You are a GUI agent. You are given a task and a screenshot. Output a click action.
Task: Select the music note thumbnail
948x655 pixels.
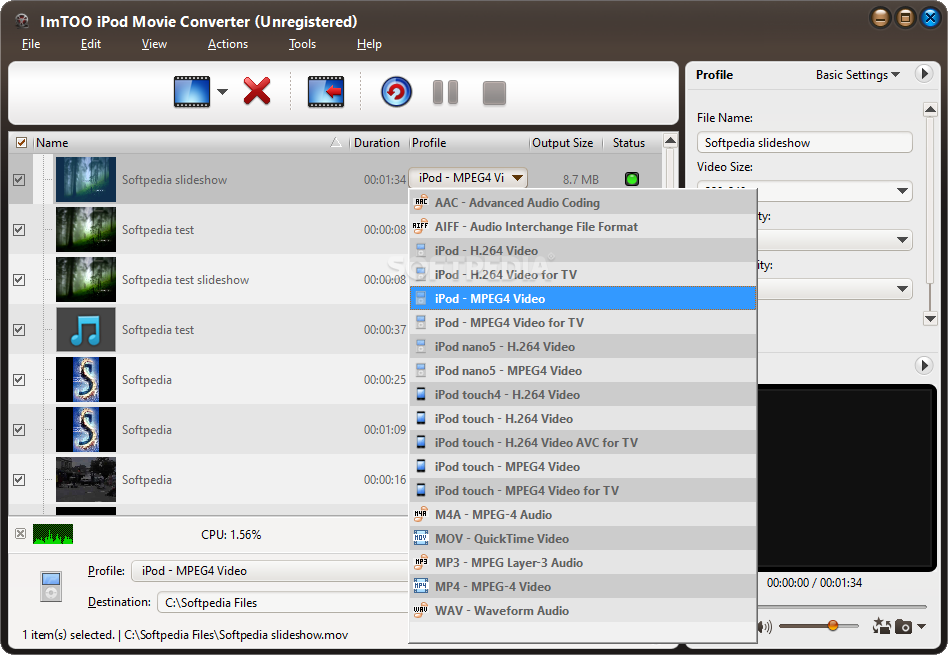(x=86, y=330)
